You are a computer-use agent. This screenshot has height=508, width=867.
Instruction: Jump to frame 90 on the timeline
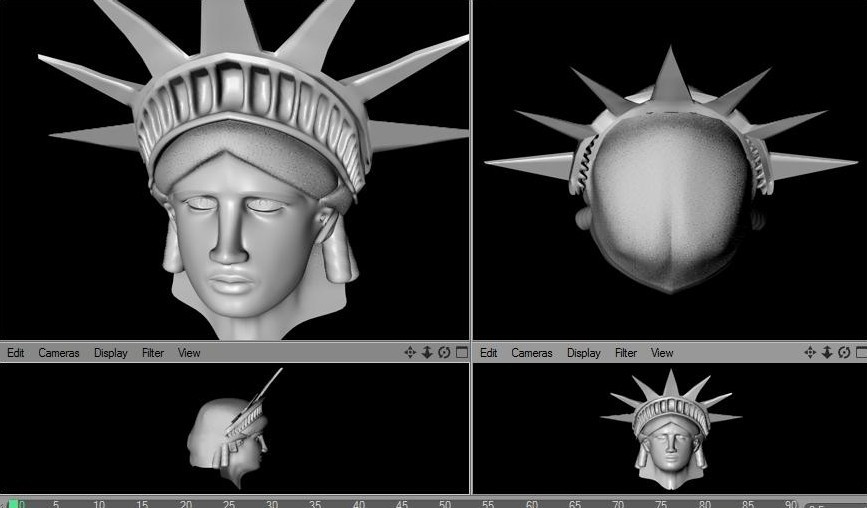click(791, 504)
